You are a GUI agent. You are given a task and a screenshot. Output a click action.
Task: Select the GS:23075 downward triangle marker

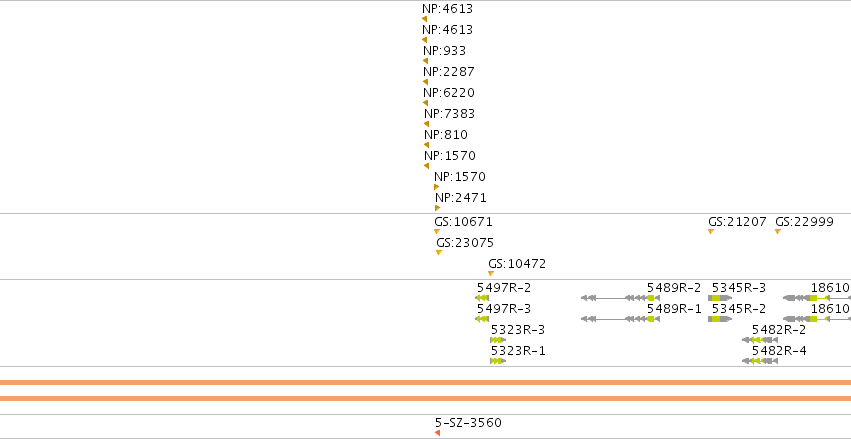(x=439, y=252)
